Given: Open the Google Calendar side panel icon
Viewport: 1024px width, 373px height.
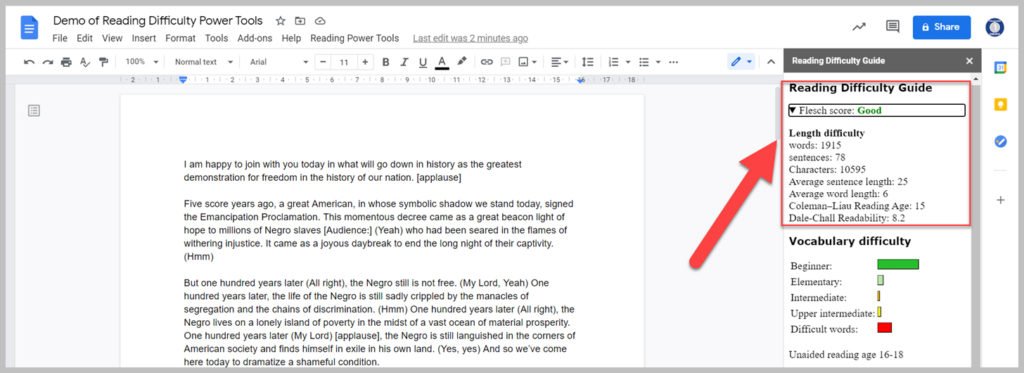Looking at the screenshot, I should coord(1000,68).
